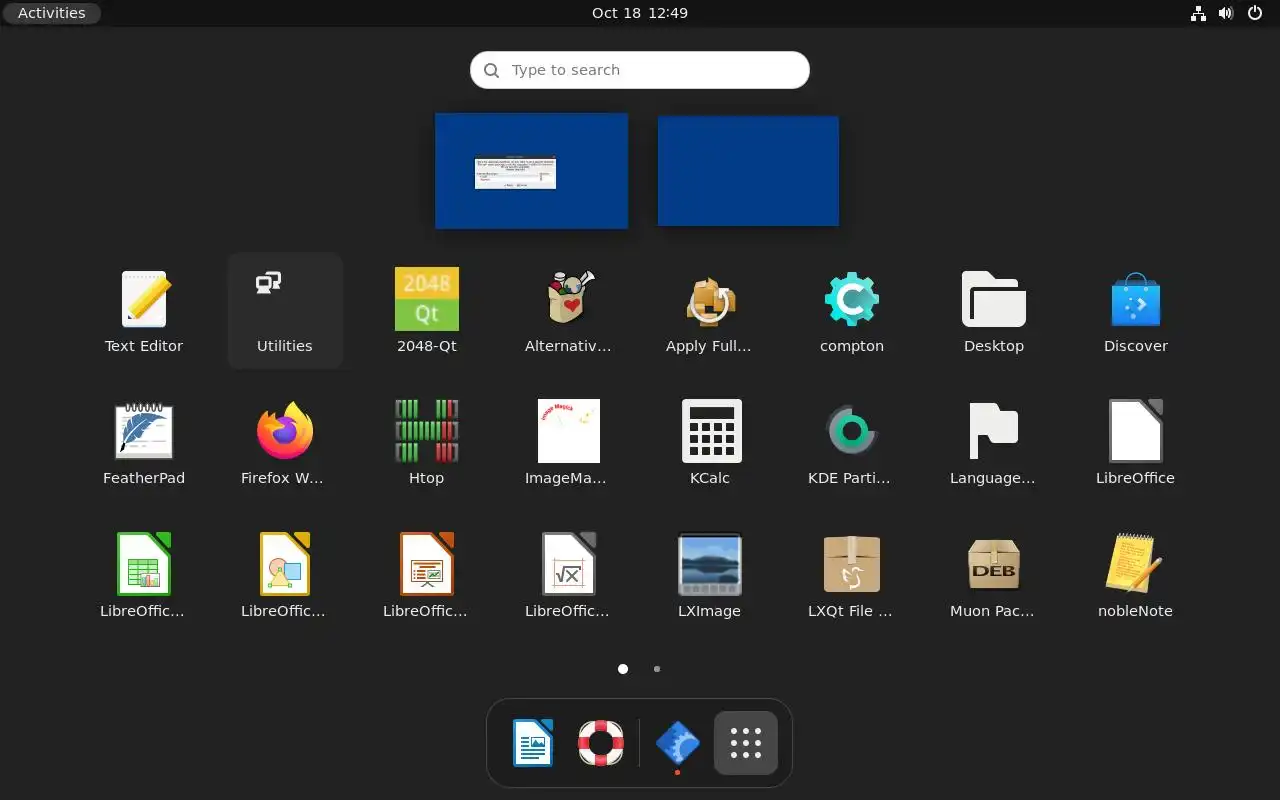Select the empty second workspace thumbnail
Screen dimensions: 1280x800
[748, 171]
